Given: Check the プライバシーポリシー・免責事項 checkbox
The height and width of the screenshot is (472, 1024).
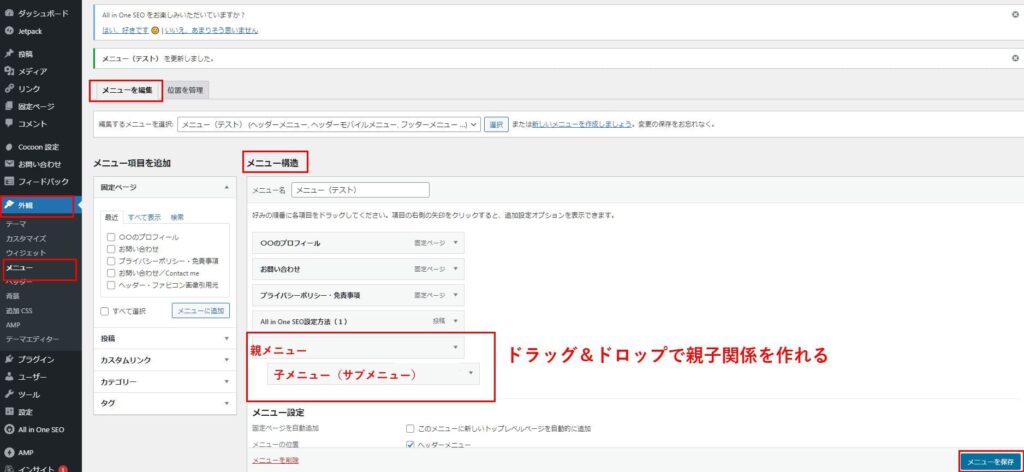Looking at the screenshot, I should click(x=112, y=260).
